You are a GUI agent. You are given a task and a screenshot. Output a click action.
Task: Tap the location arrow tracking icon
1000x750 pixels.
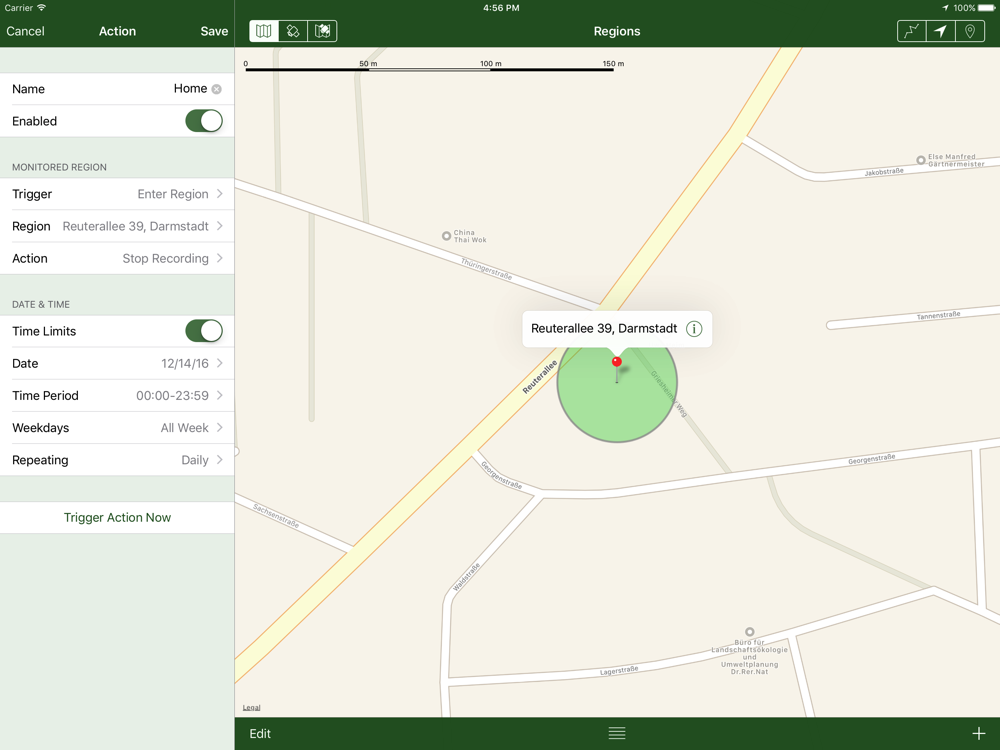[941, 31]
